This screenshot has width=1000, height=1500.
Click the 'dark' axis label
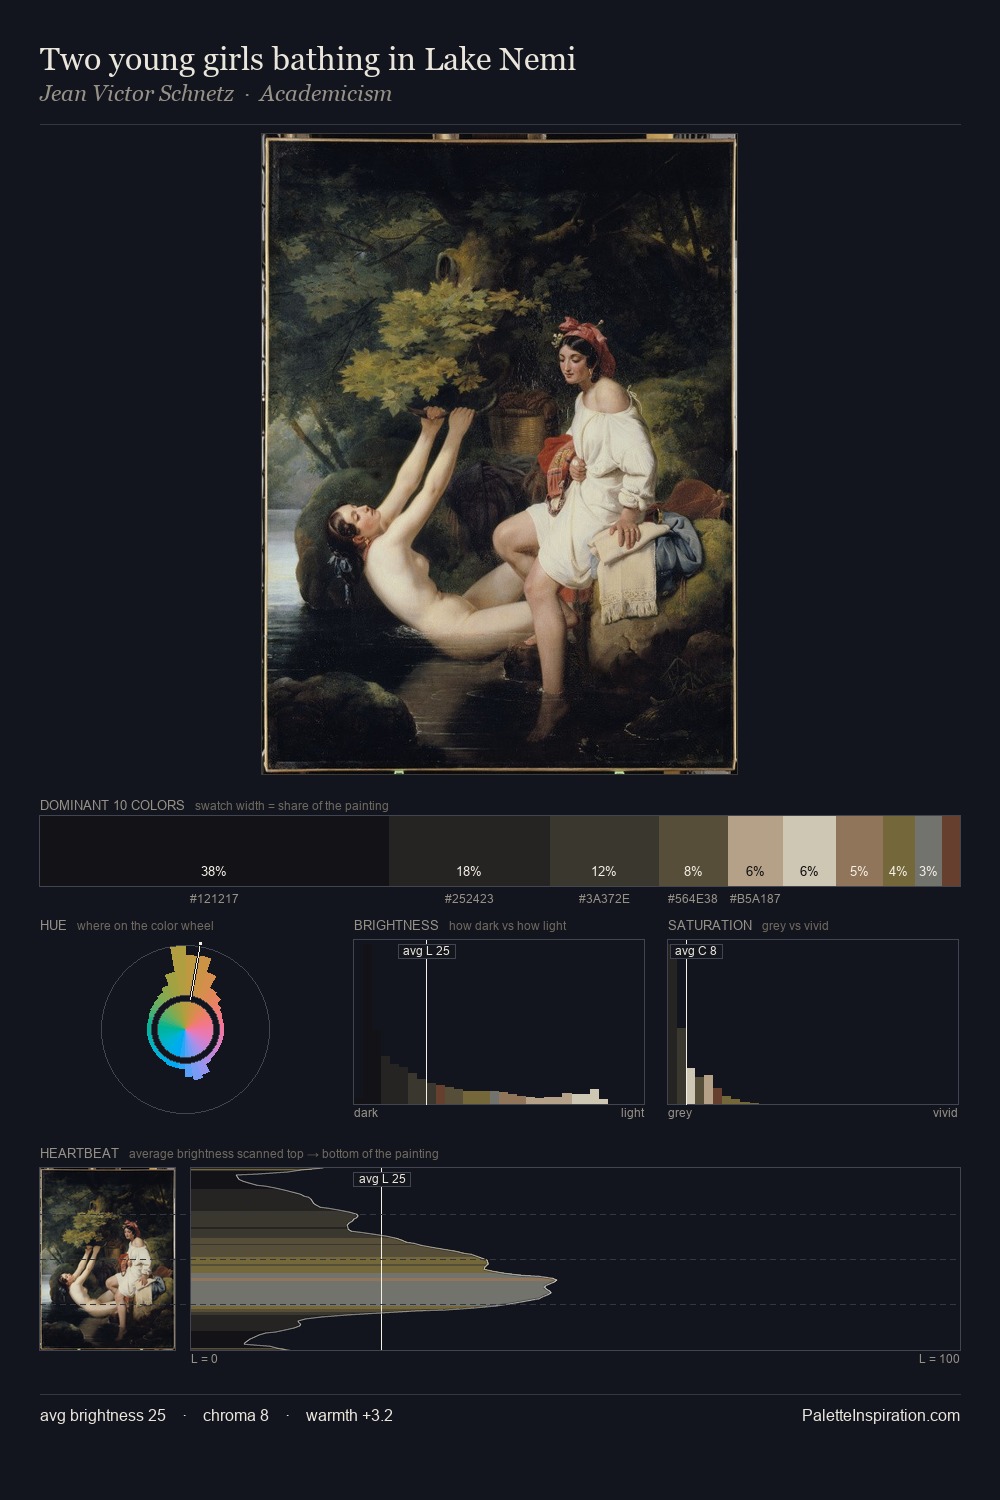click(366, 1113)
